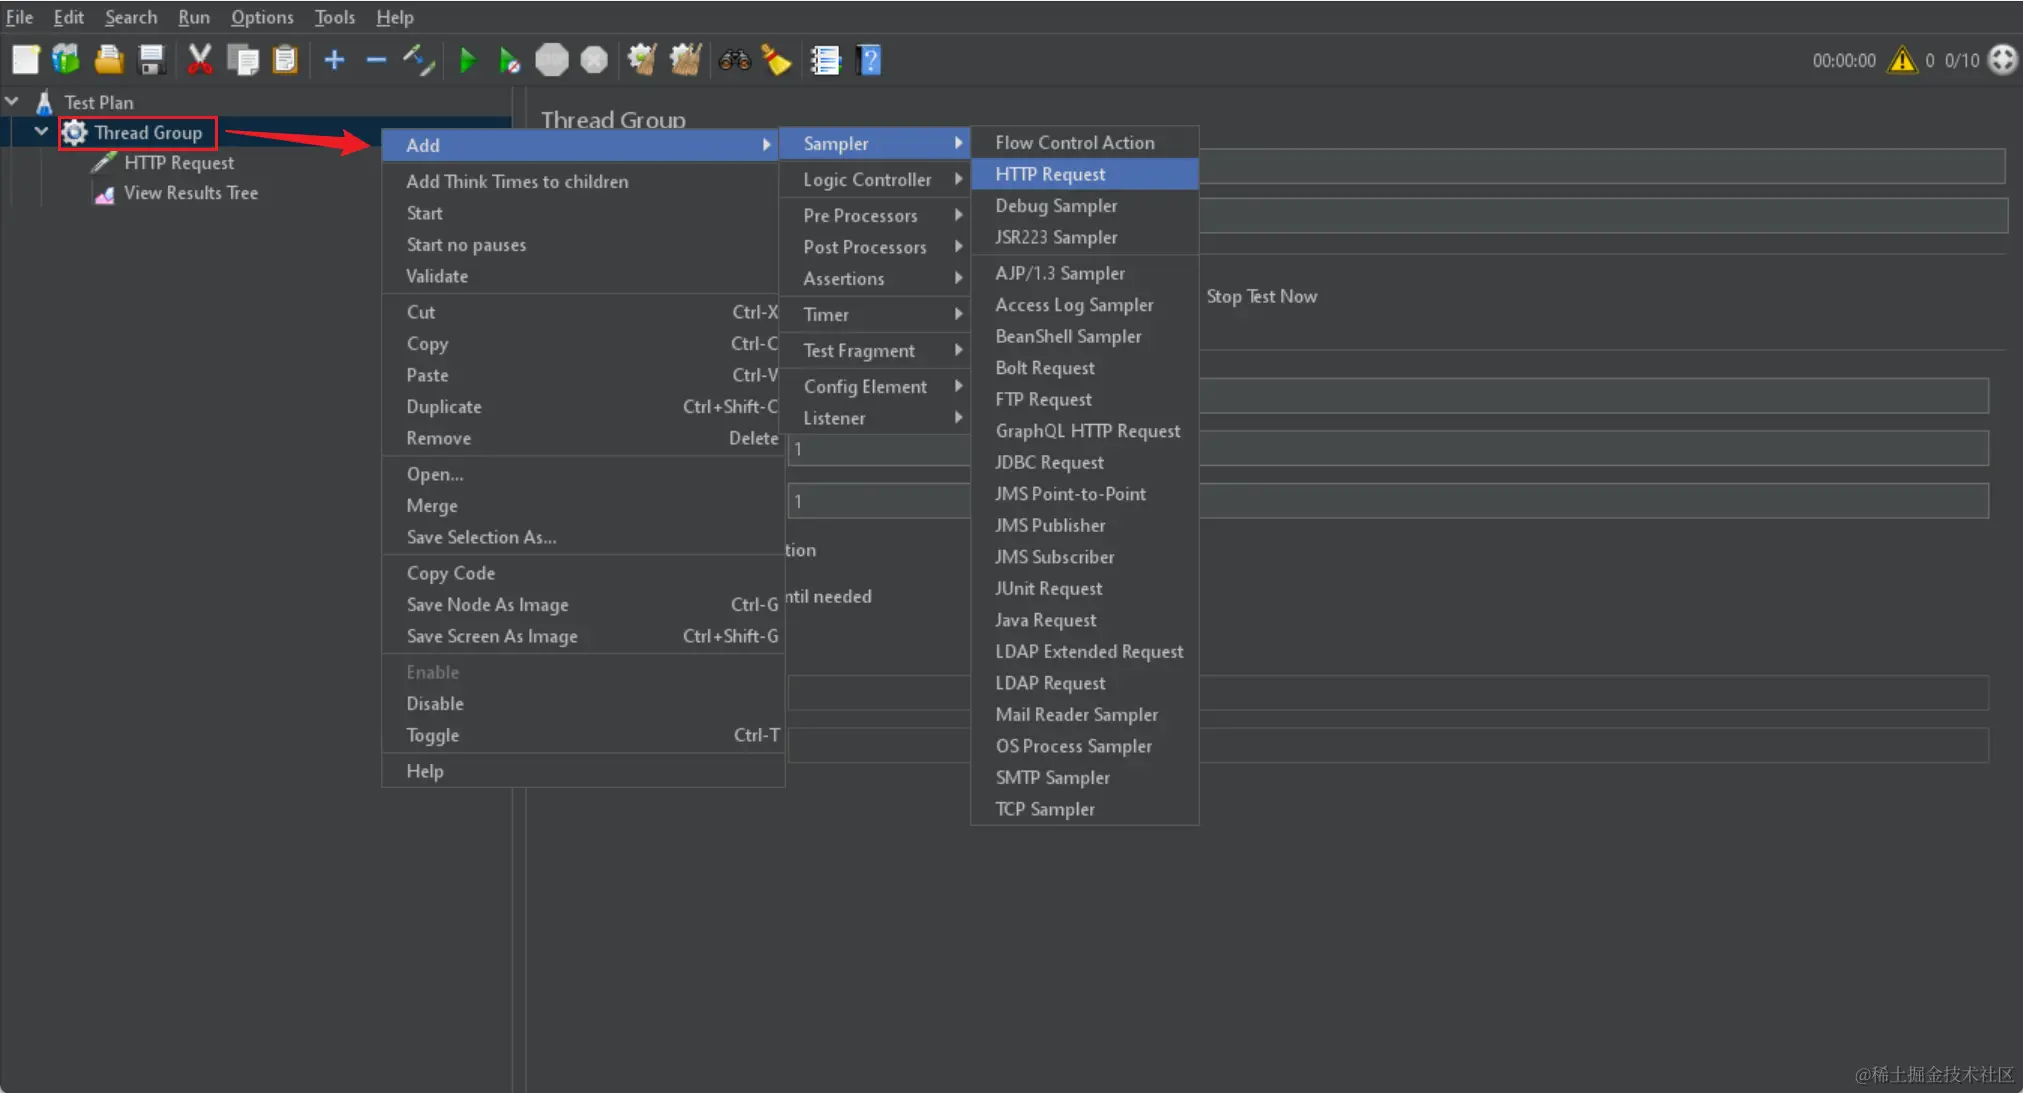Click the Save floppy disk icon
The image size is (2023, 1093).
coord(151,61)
